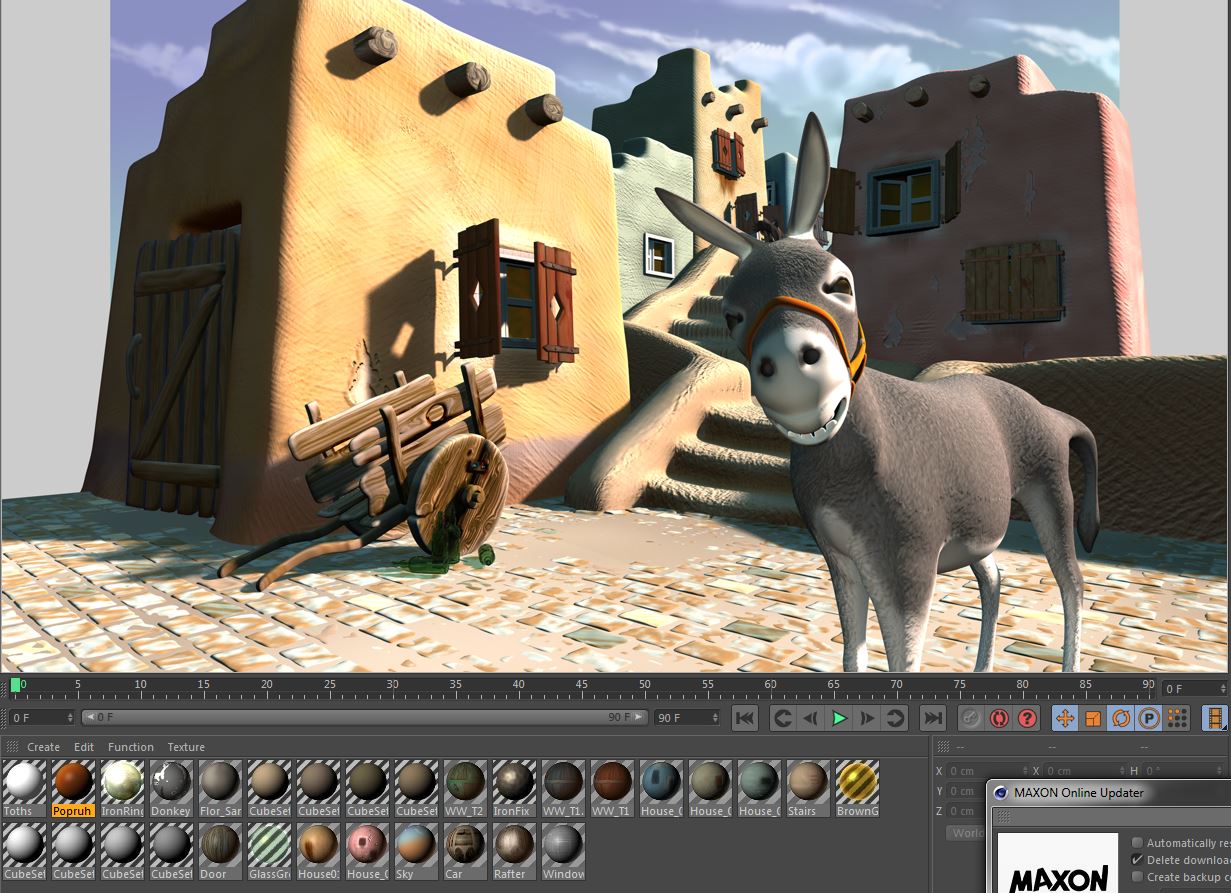Click the start frame '0 F' spinner arrows
This screenshot has width=1231, height=893.
70,717
